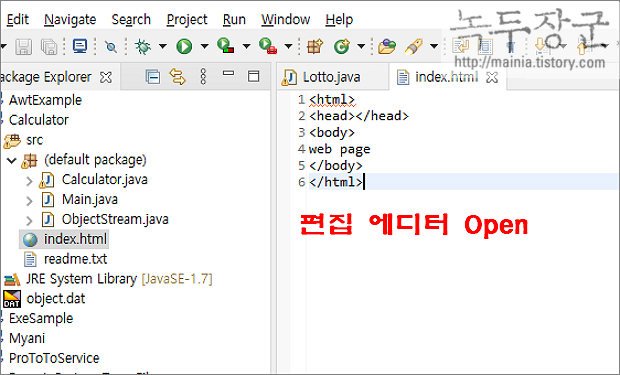
Task: Click the <body> opening tag line
Action: (x=332, y=133)
